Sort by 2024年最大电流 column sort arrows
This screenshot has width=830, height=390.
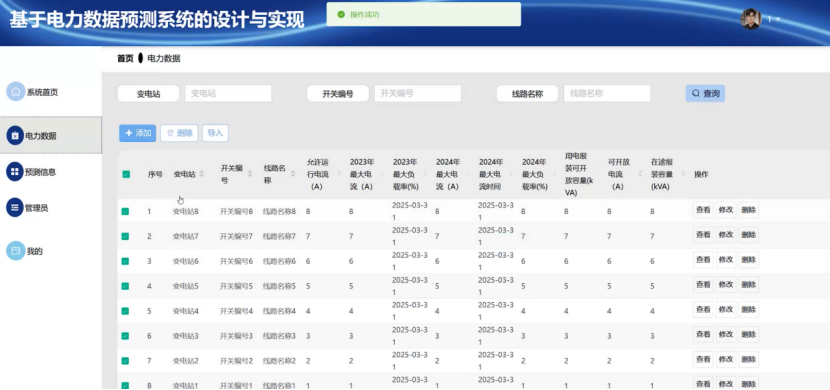tap(469, 174)
